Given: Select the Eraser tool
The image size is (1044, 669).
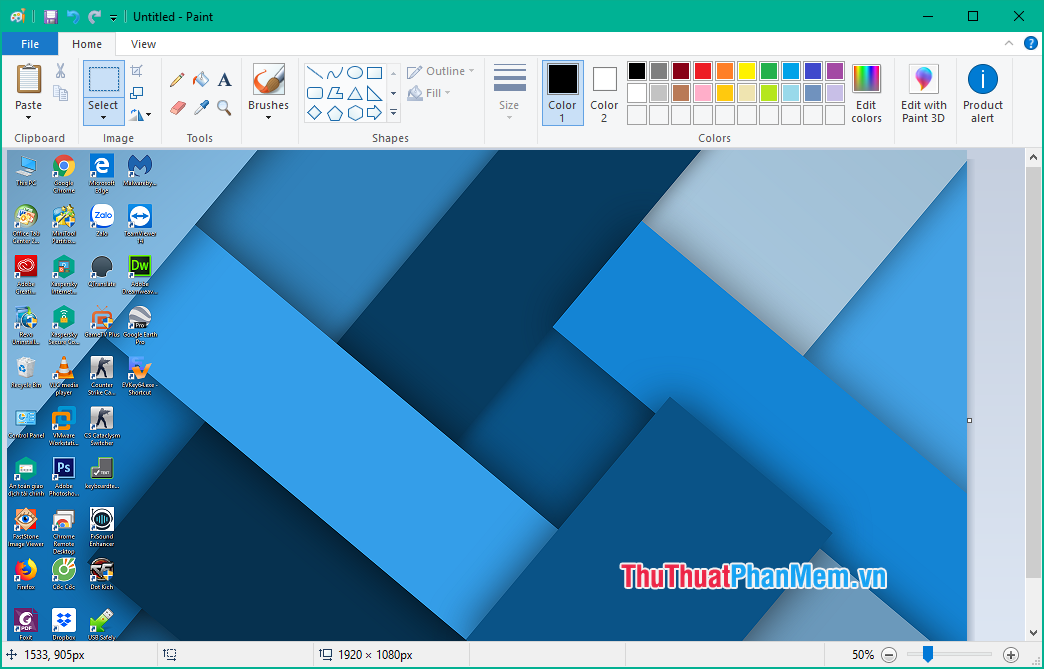Looking at the screenshot, I should [x=177, y=106].
